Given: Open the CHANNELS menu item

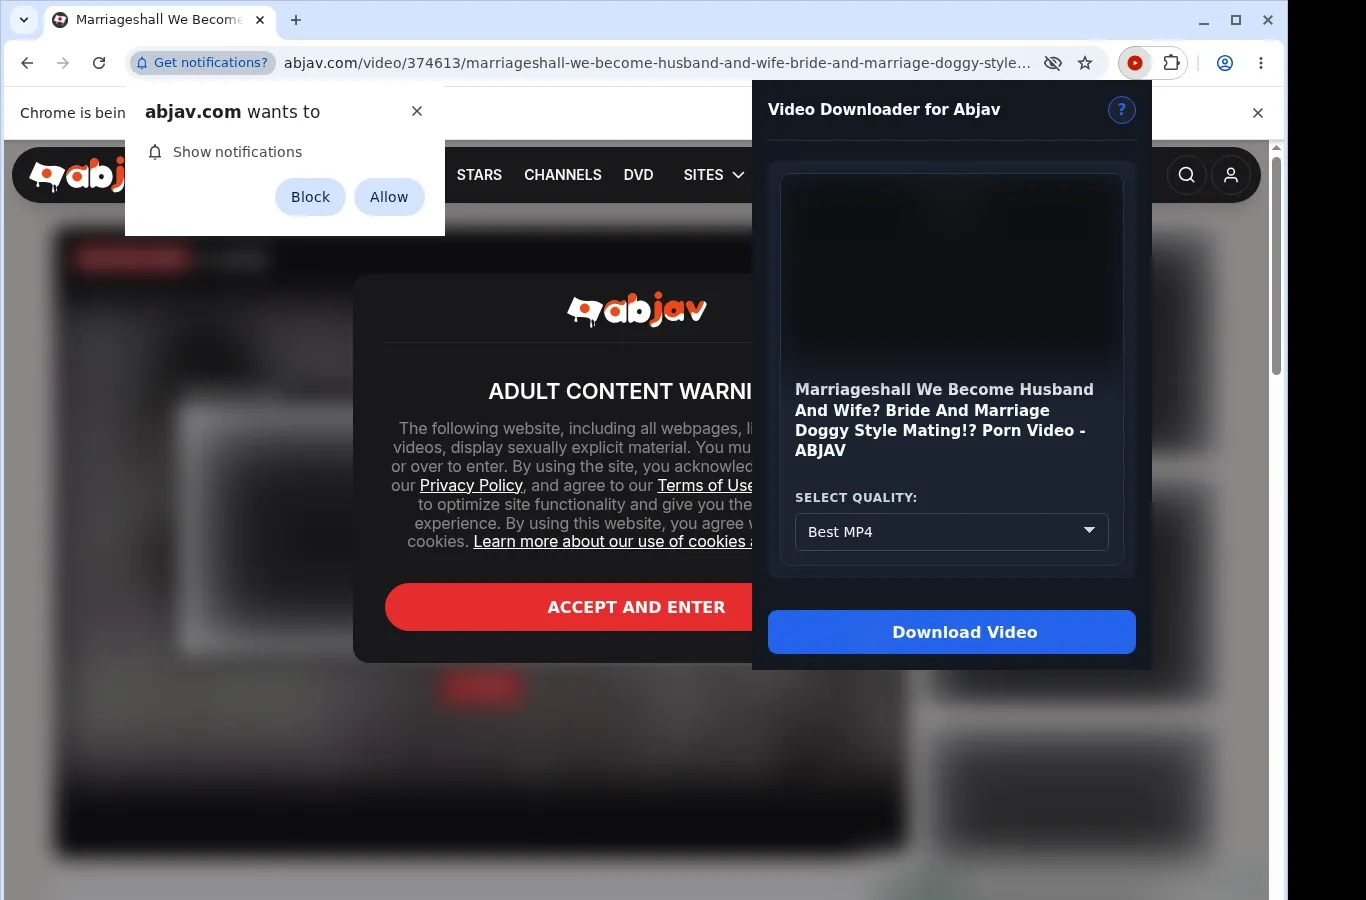Looking at the screenshot, I should coord(563,175).
